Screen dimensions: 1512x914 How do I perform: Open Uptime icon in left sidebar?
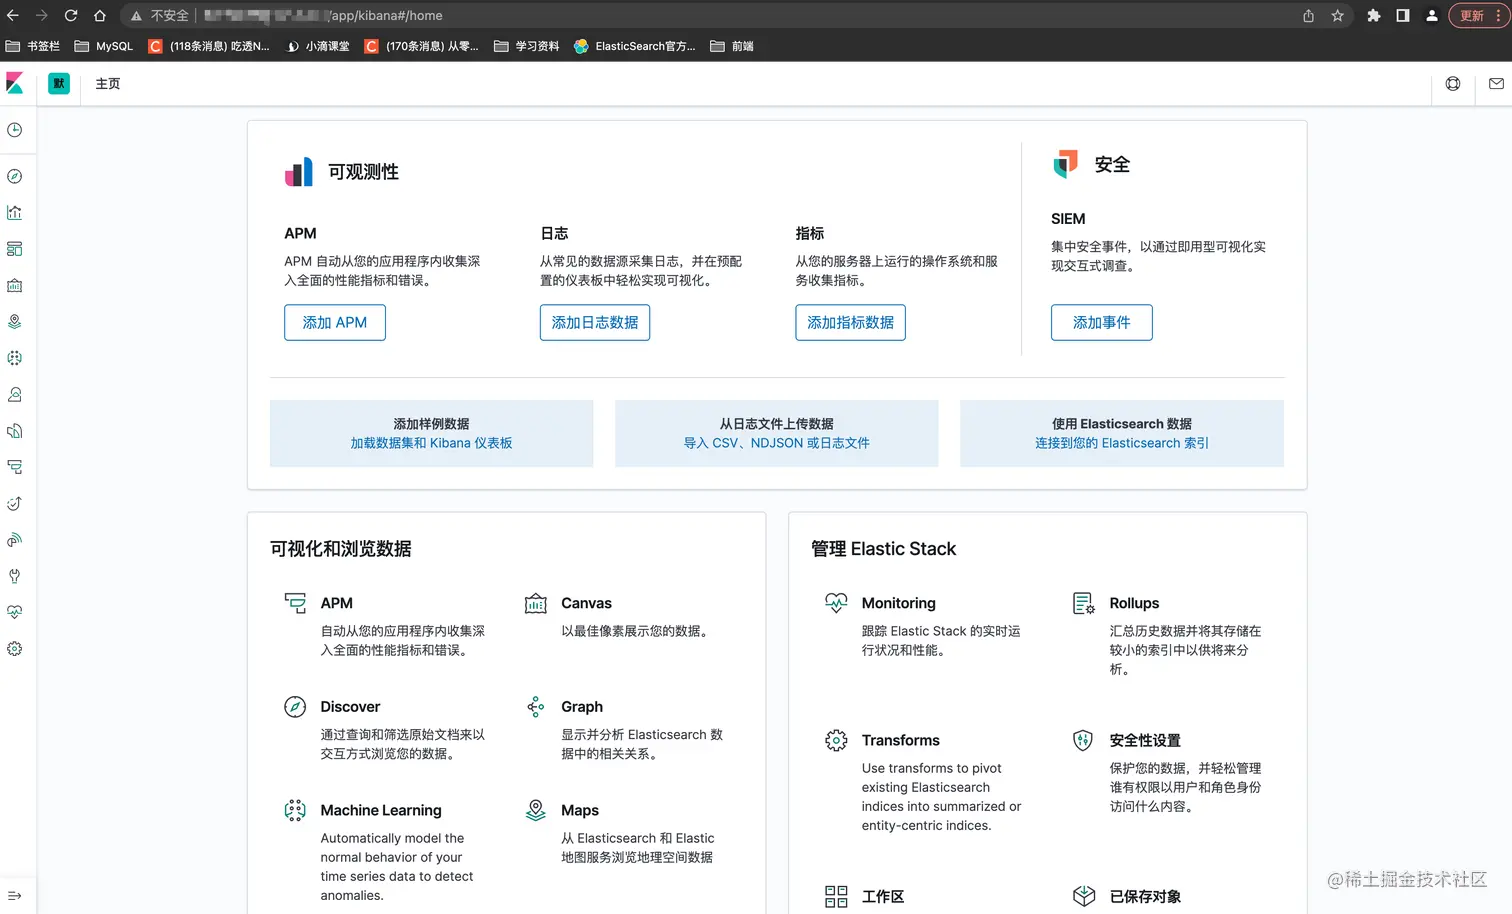click(15, 503)
